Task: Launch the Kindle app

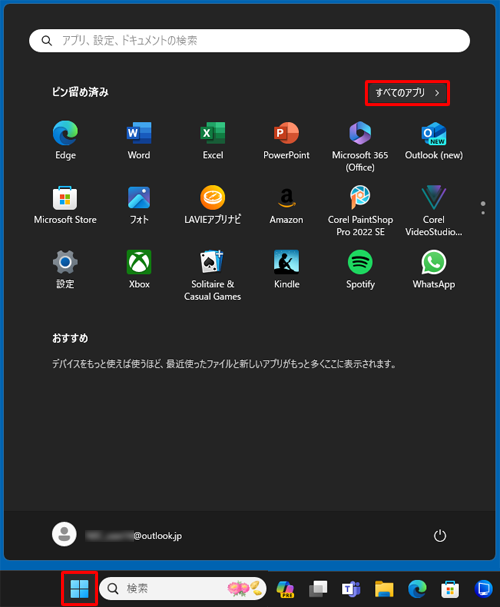Action: (x=286, y=269)
